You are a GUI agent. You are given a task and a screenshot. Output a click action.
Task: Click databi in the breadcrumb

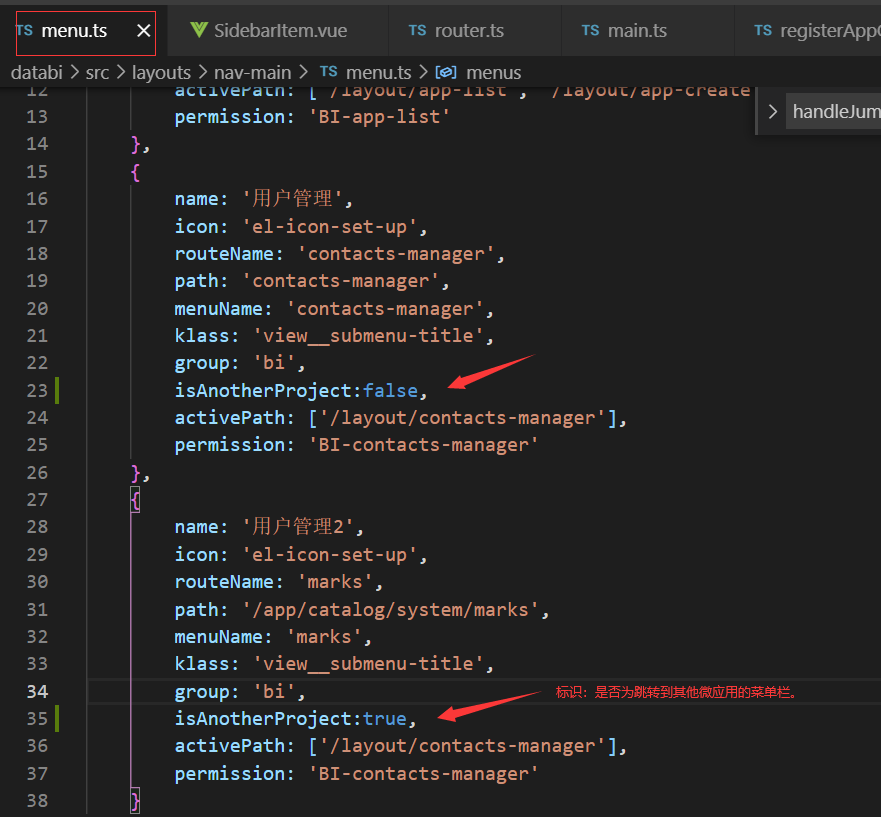click(x=37, y=72)
